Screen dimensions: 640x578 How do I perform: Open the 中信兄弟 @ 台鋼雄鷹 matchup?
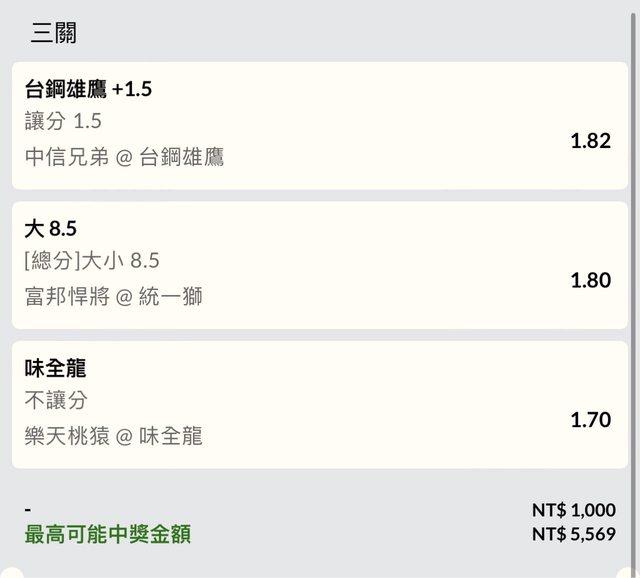pyautogui.click(x=124, y=157)
